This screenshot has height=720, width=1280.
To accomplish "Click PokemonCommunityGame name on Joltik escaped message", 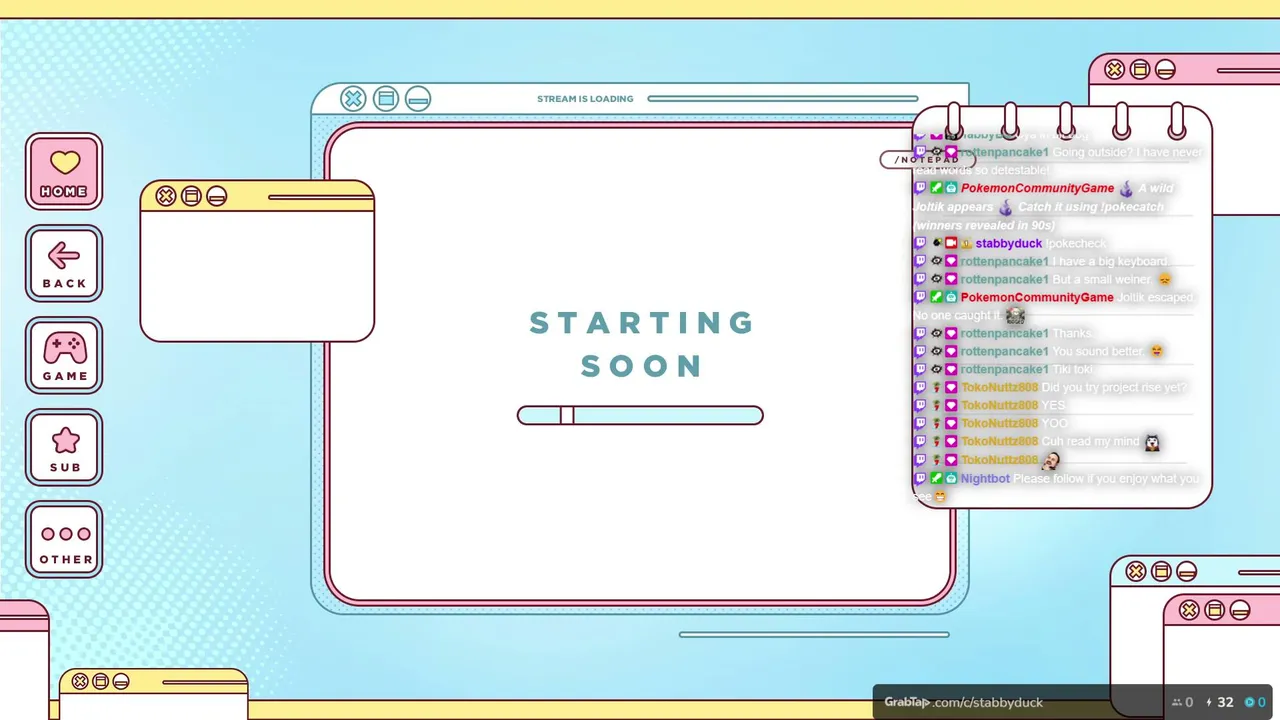I will point(1037,297).
